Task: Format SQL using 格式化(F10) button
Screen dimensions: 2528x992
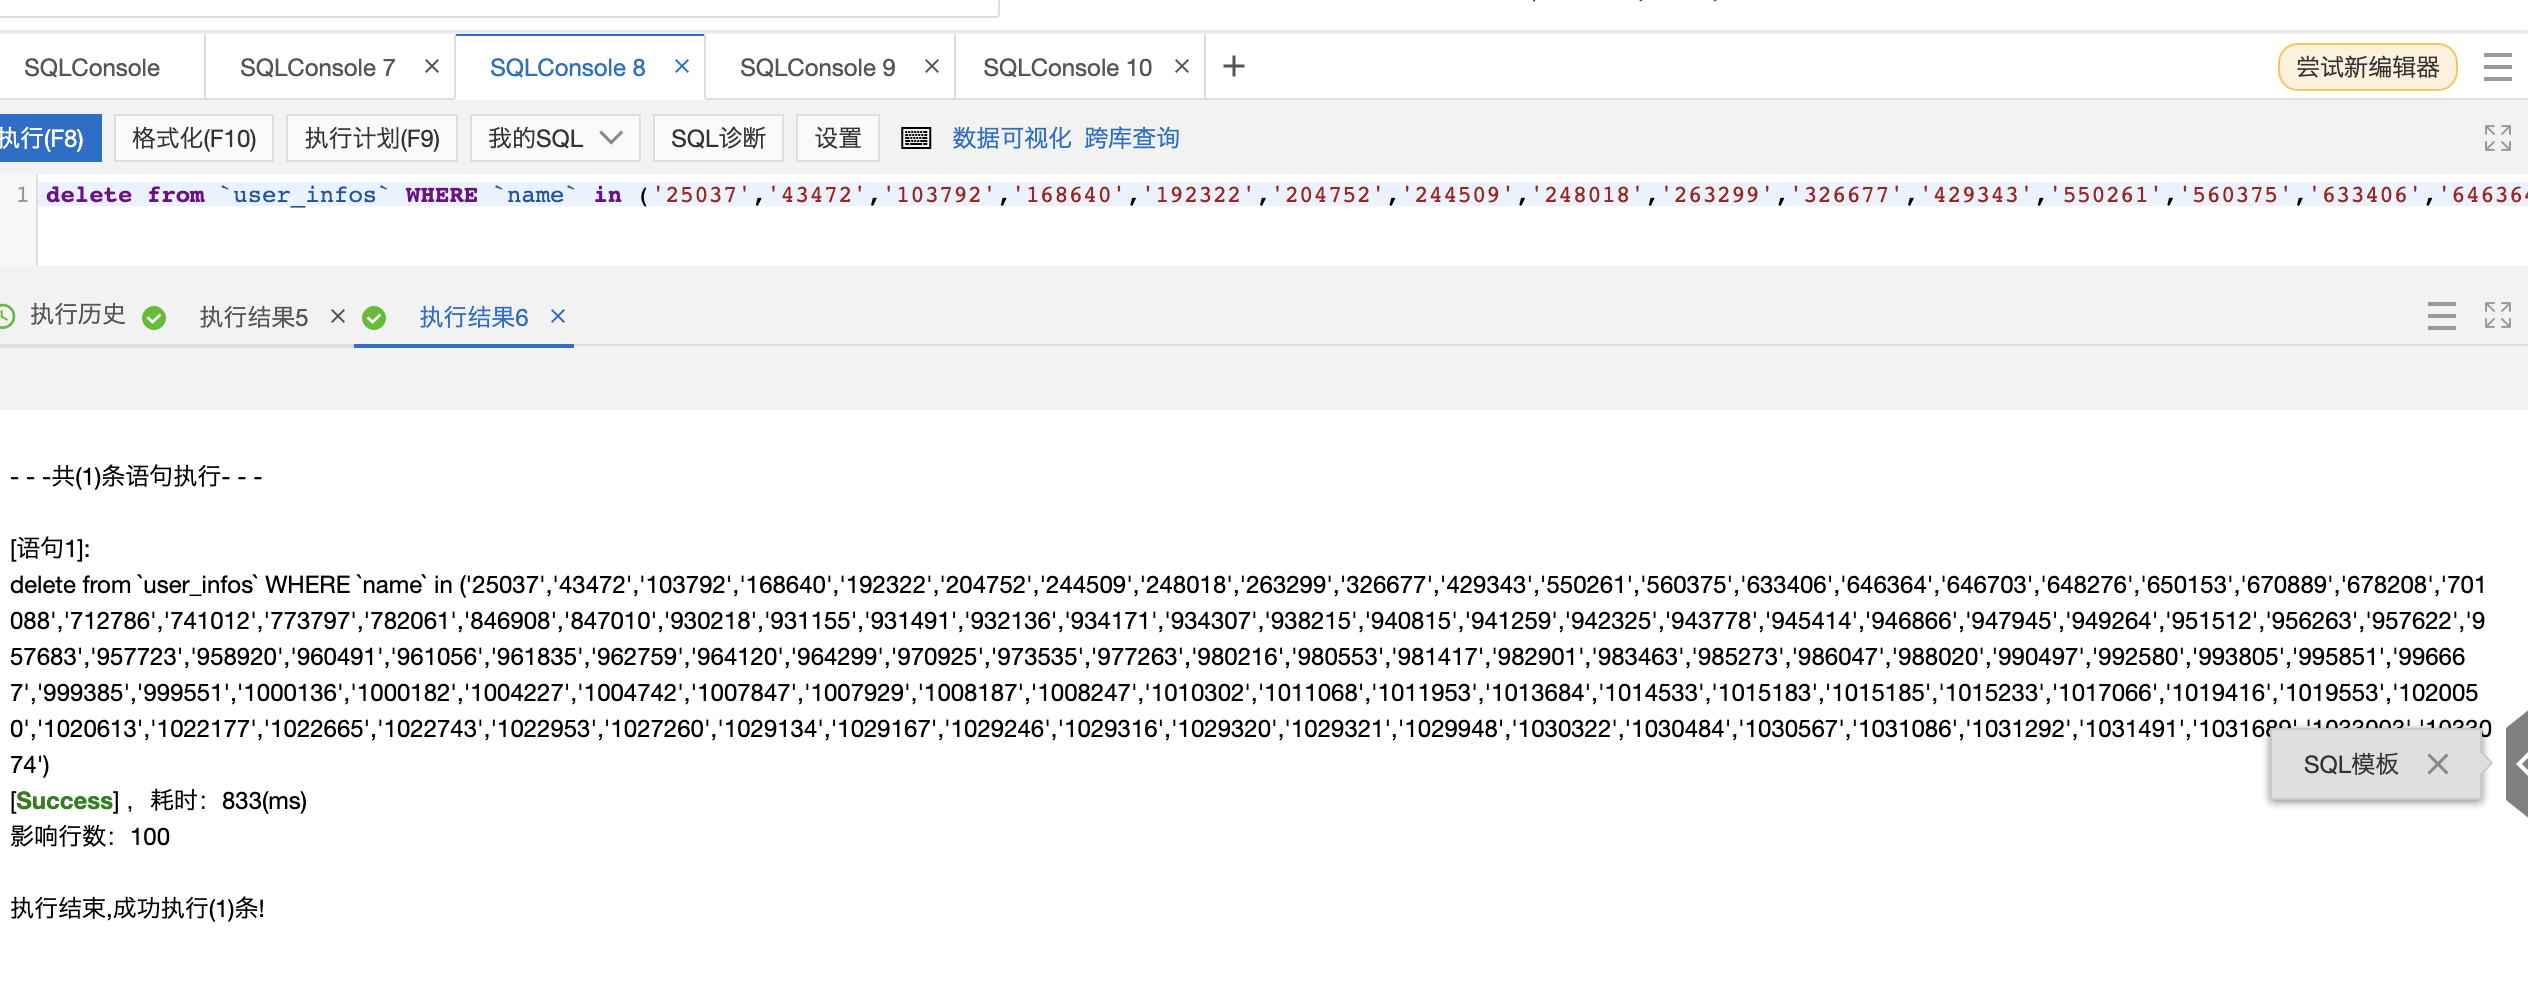Action: (194, 138)
